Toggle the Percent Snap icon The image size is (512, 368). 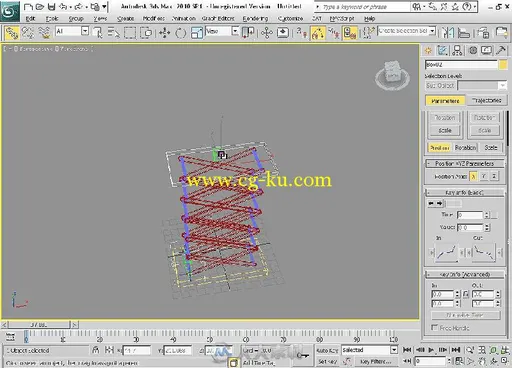334,33
